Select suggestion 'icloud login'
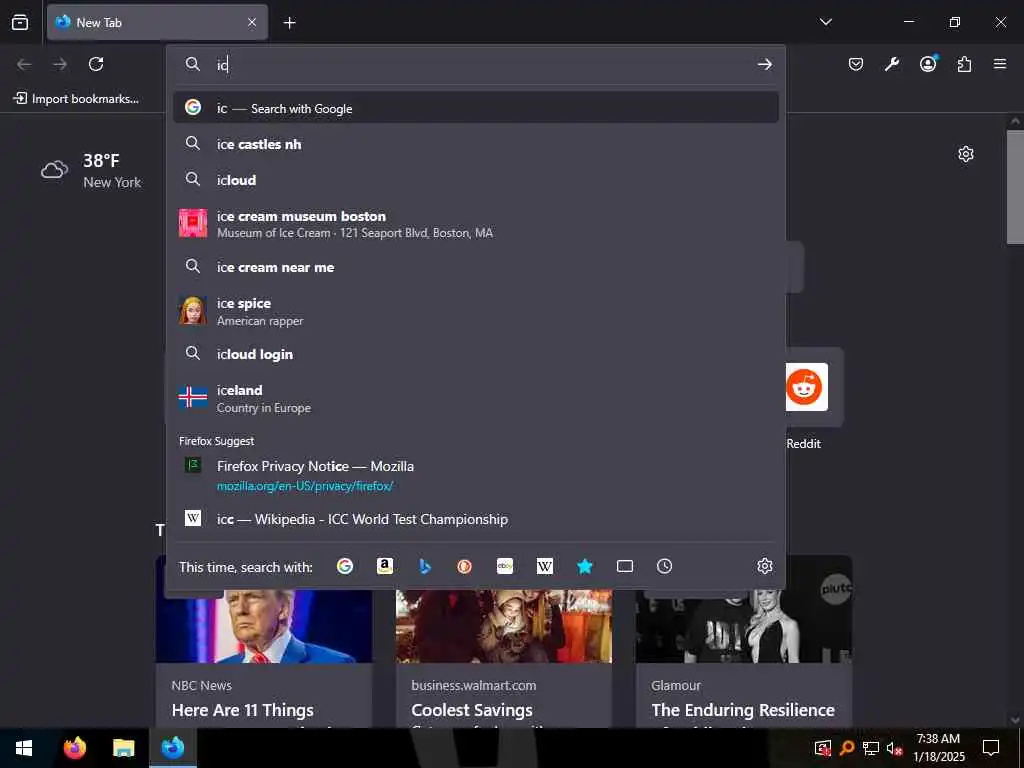The image size is (1024, 768). coord(475,354)
